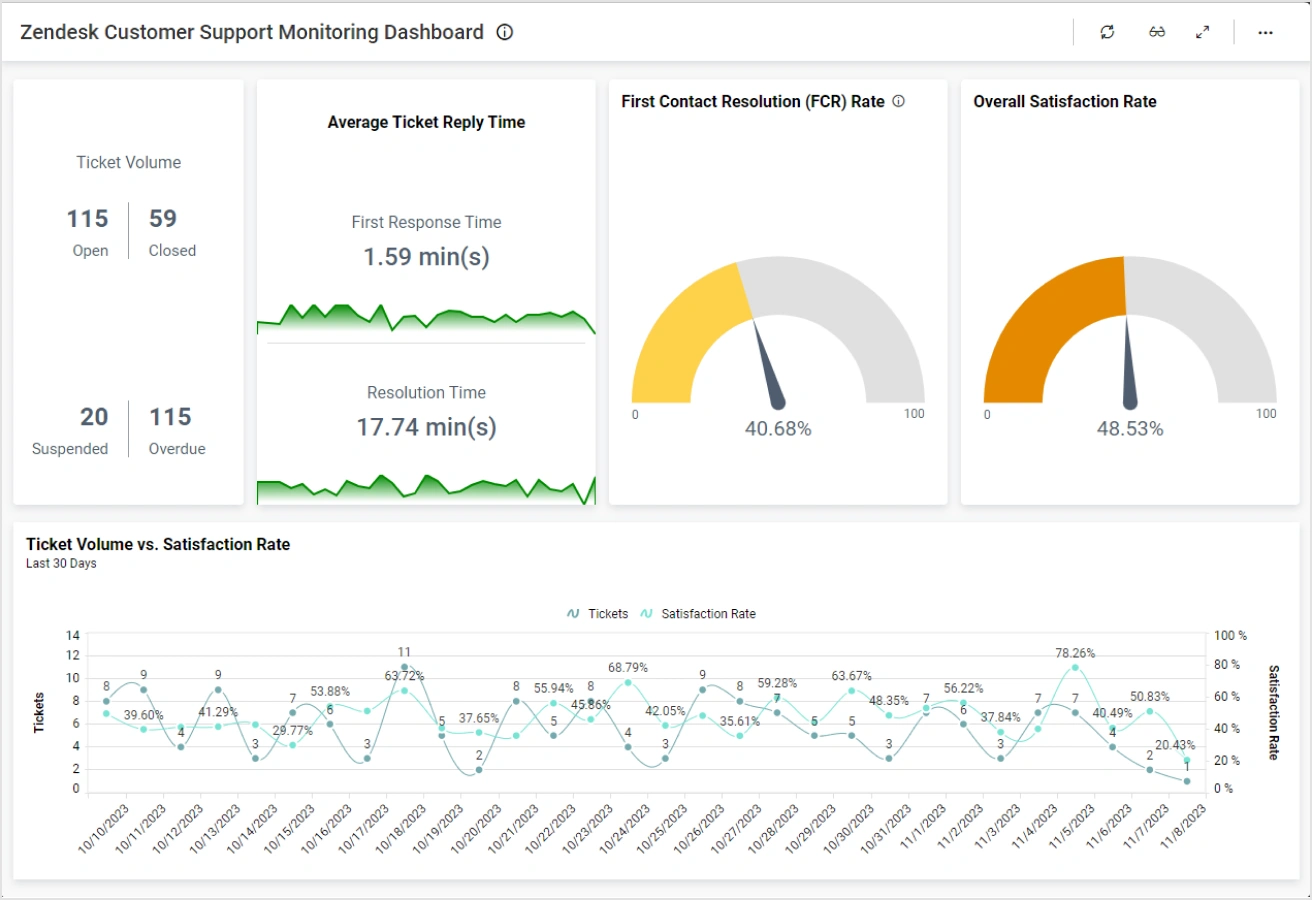Select the Ticket Volume panel title

click(x=128, y=162)
